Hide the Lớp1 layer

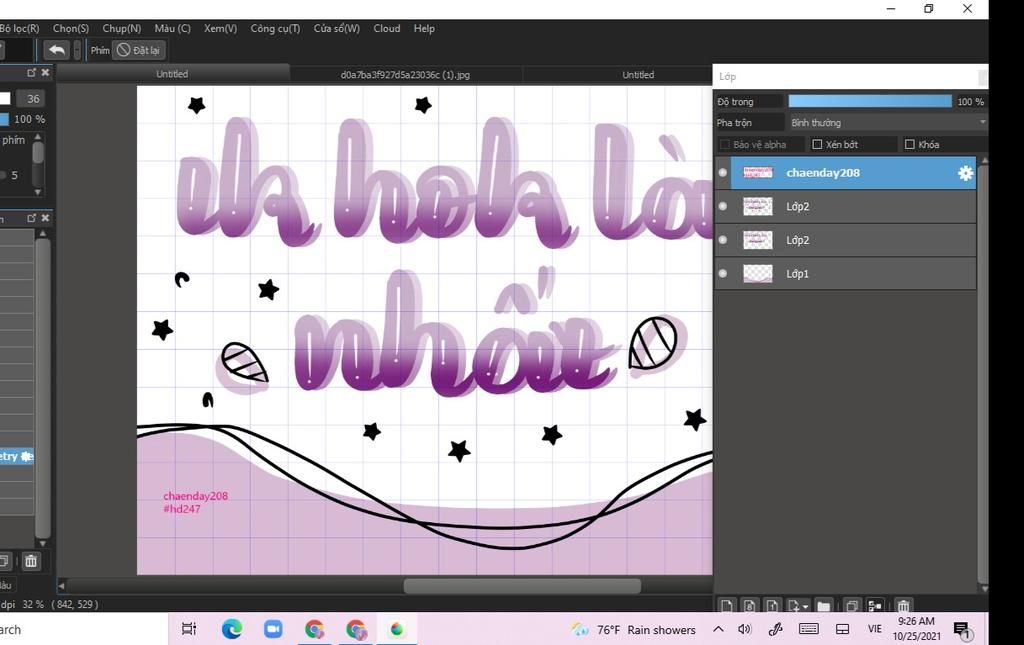pos(722,274)
